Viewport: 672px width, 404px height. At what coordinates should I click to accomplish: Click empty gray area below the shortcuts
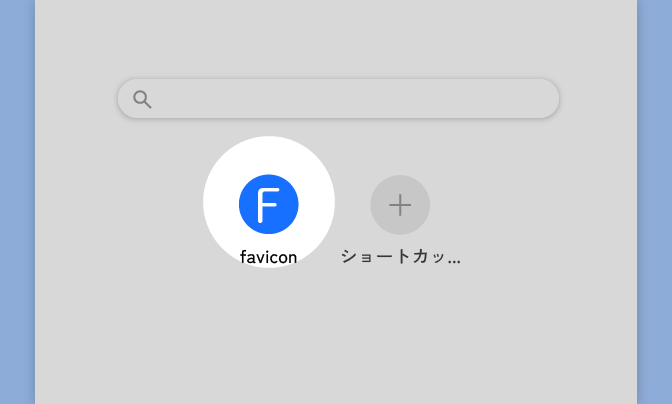pyautogui.click(x=336, y=338)
